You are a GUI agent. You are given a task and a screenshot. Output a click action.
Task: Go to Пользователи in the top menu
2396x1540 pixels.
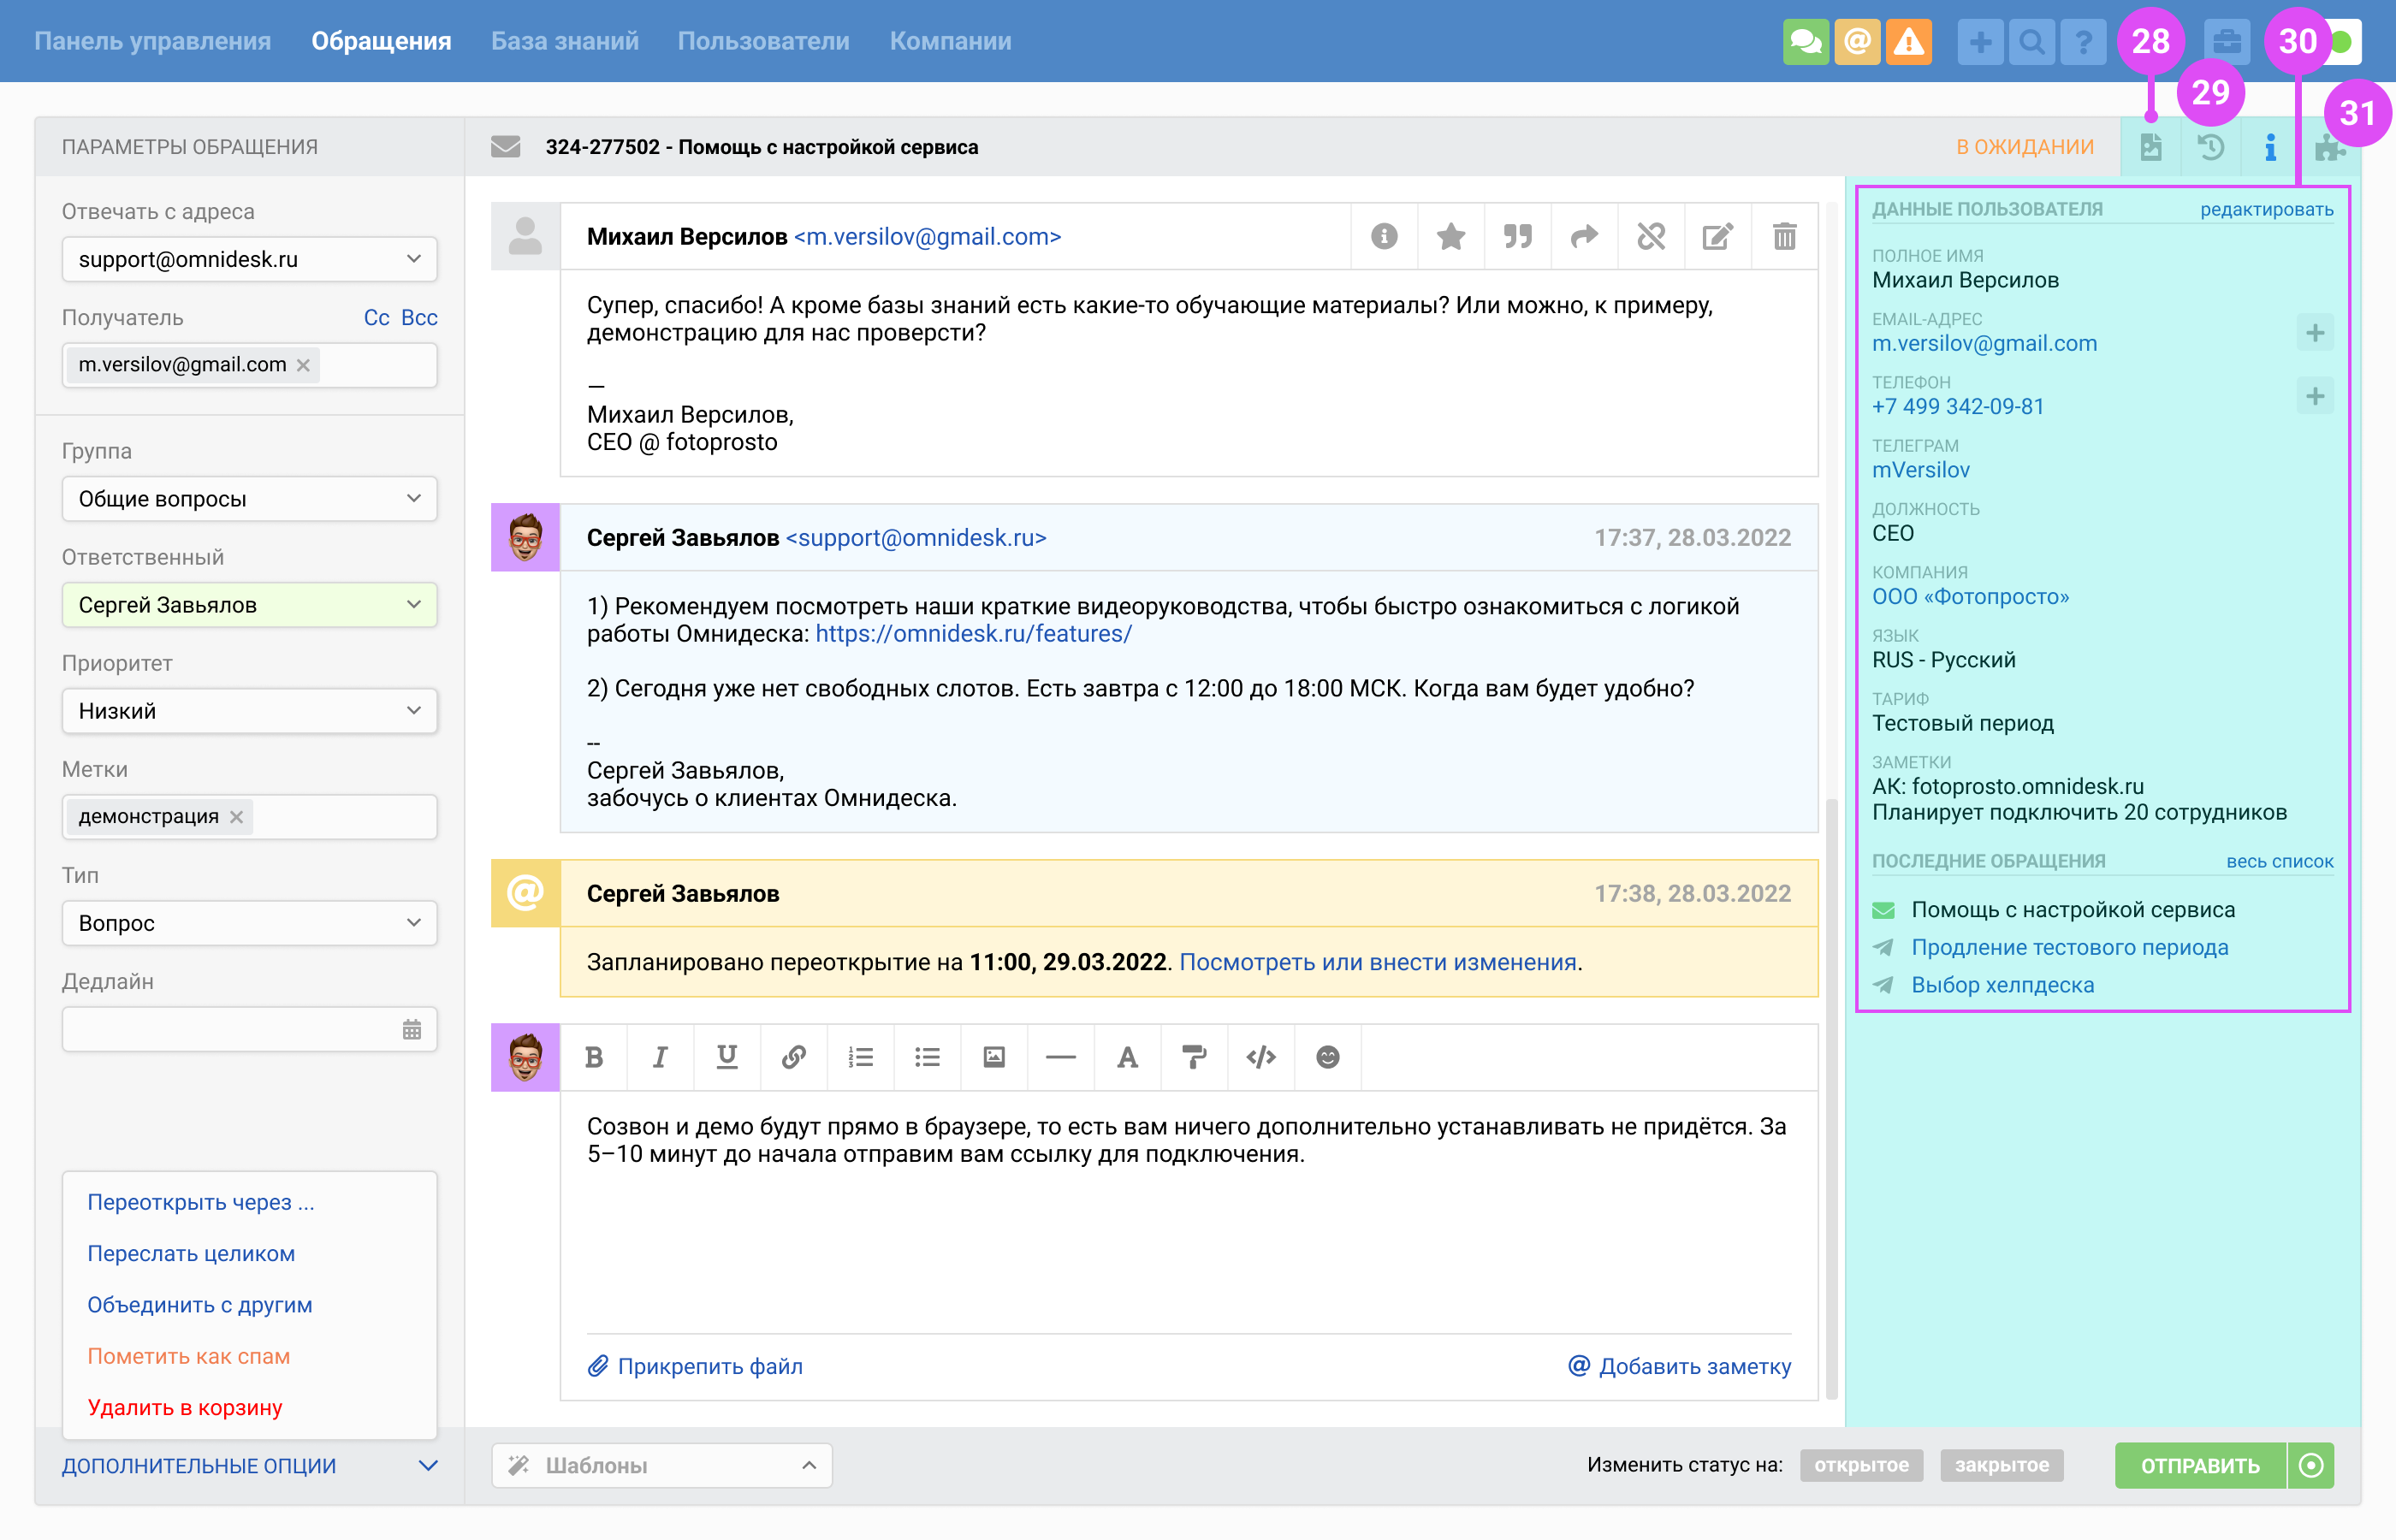(763, 41)
